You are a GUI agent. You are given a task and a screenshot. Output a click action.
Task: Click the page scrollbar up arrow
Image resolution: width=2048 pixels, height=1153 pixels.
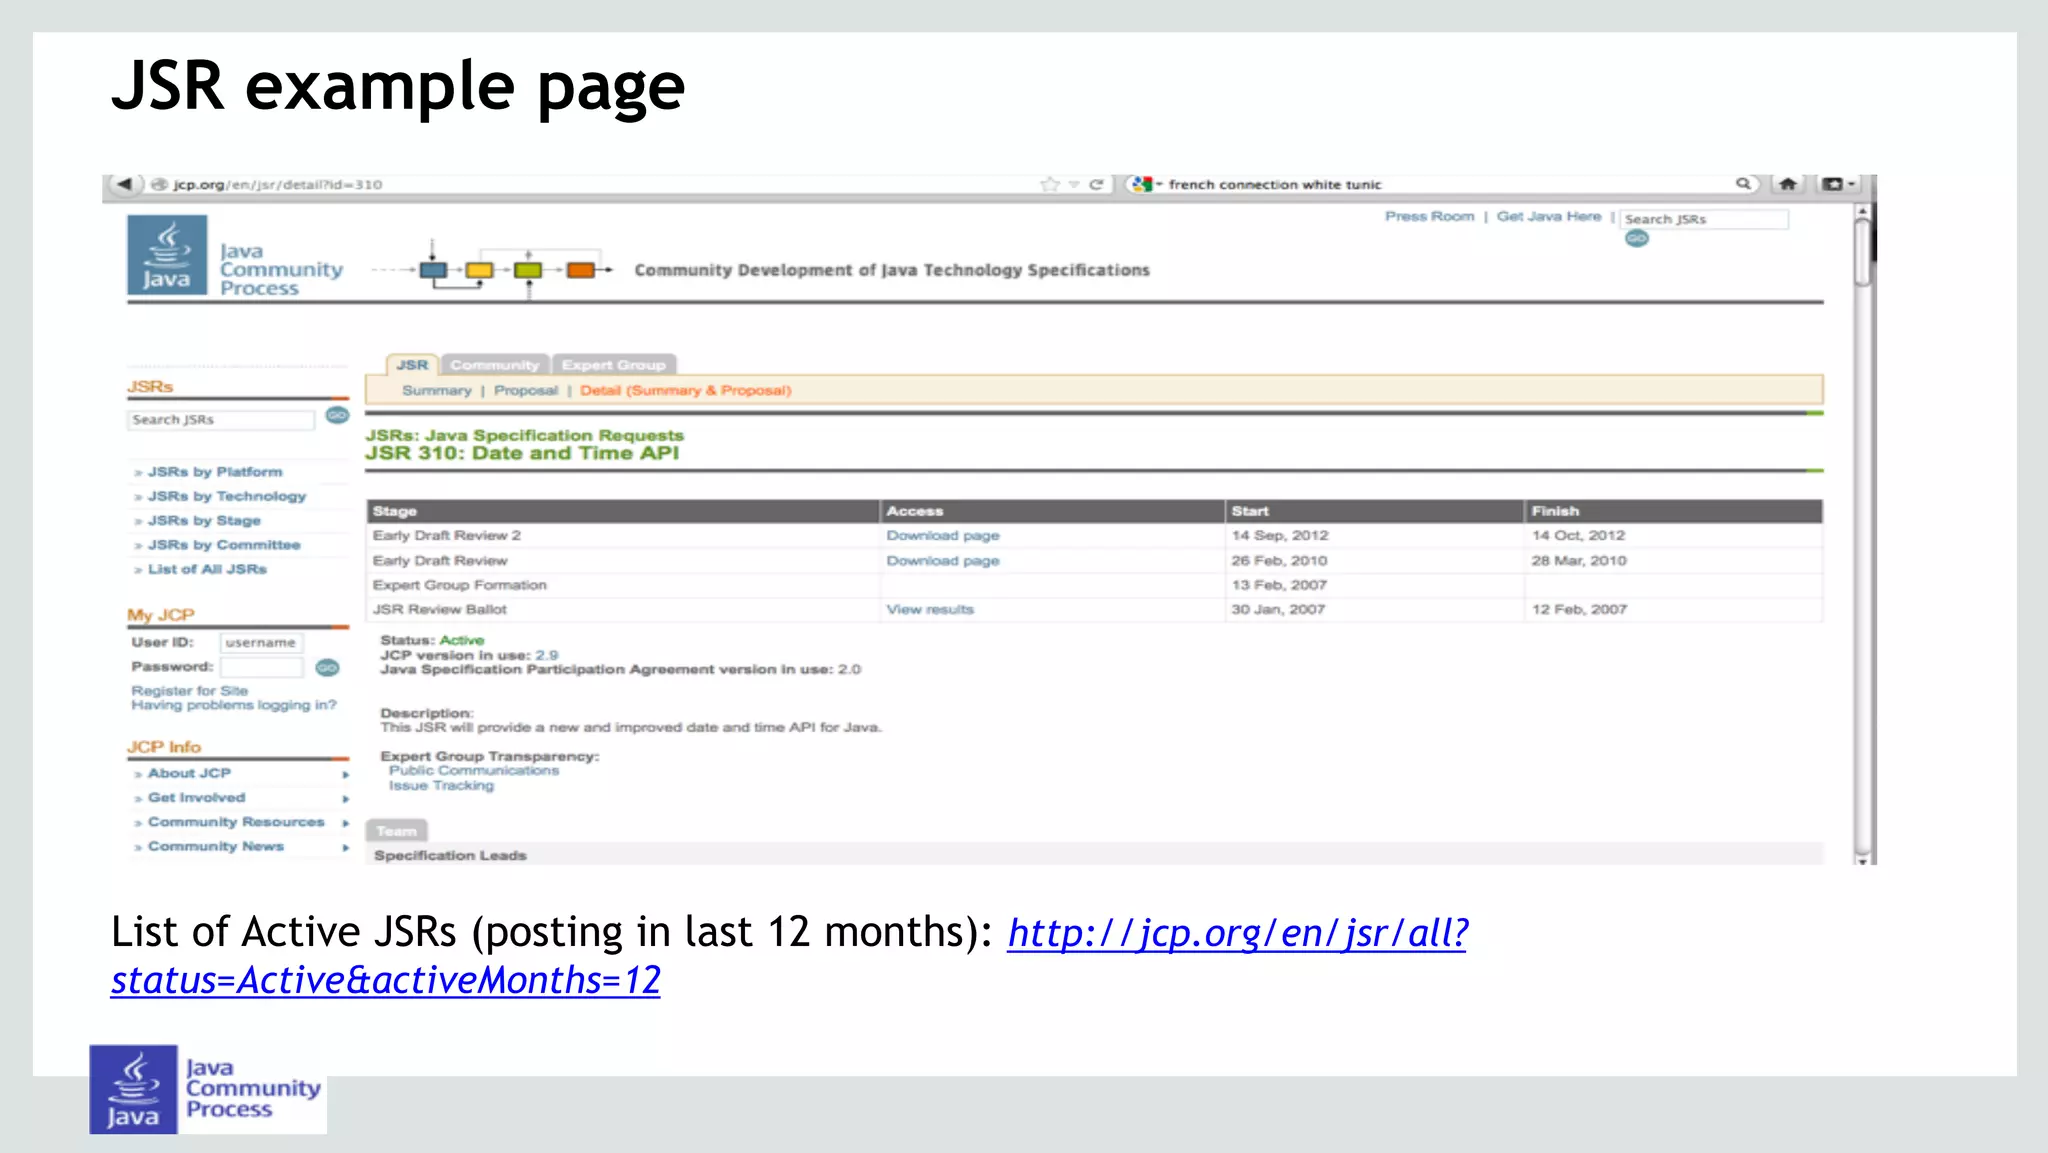coord(1862,211)
